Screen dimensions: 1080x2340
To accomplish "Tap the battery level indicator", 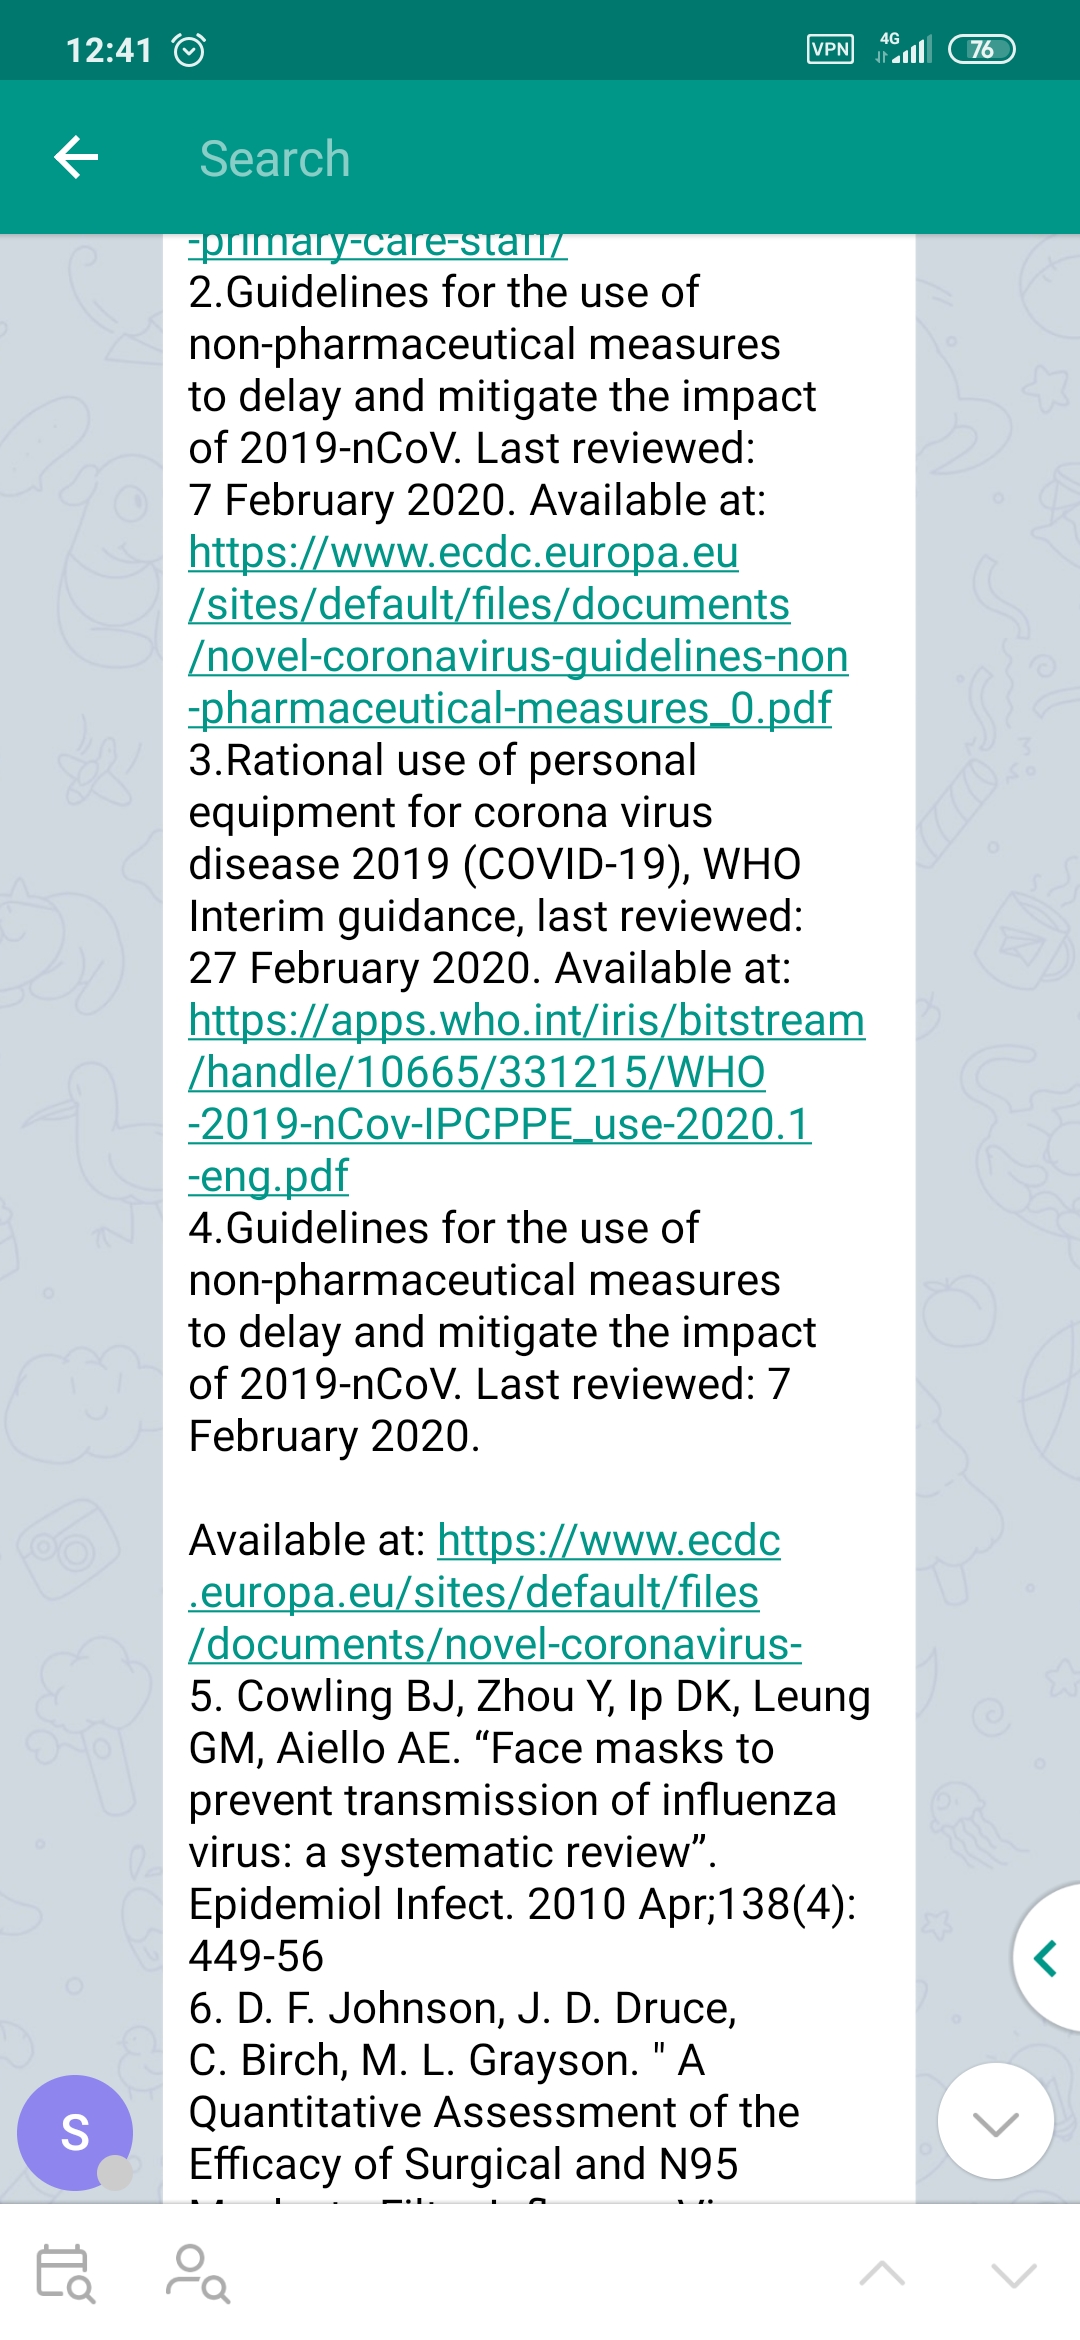I will pyautogui.click(x=981, y=49).
